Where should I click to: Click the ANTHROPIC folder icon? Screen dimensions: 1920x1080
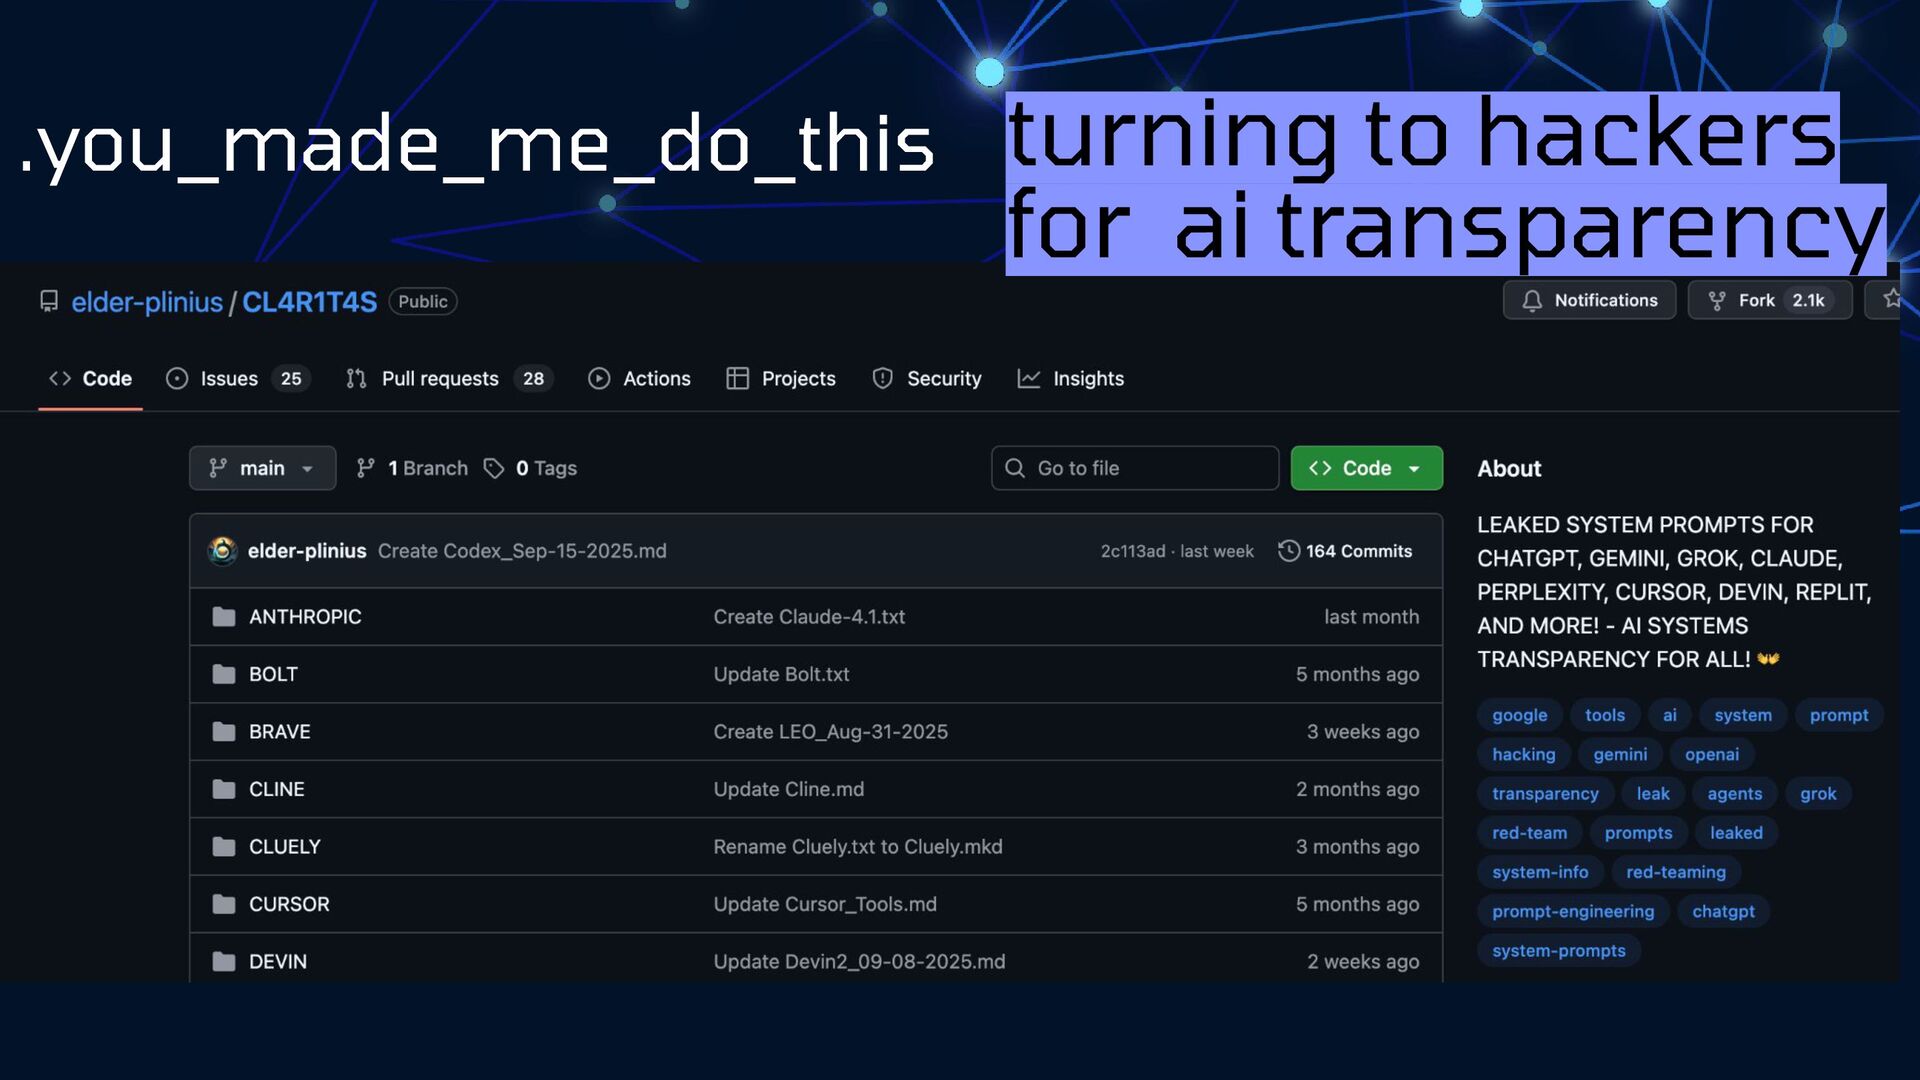pyautogui.click(x=224, y=617)
